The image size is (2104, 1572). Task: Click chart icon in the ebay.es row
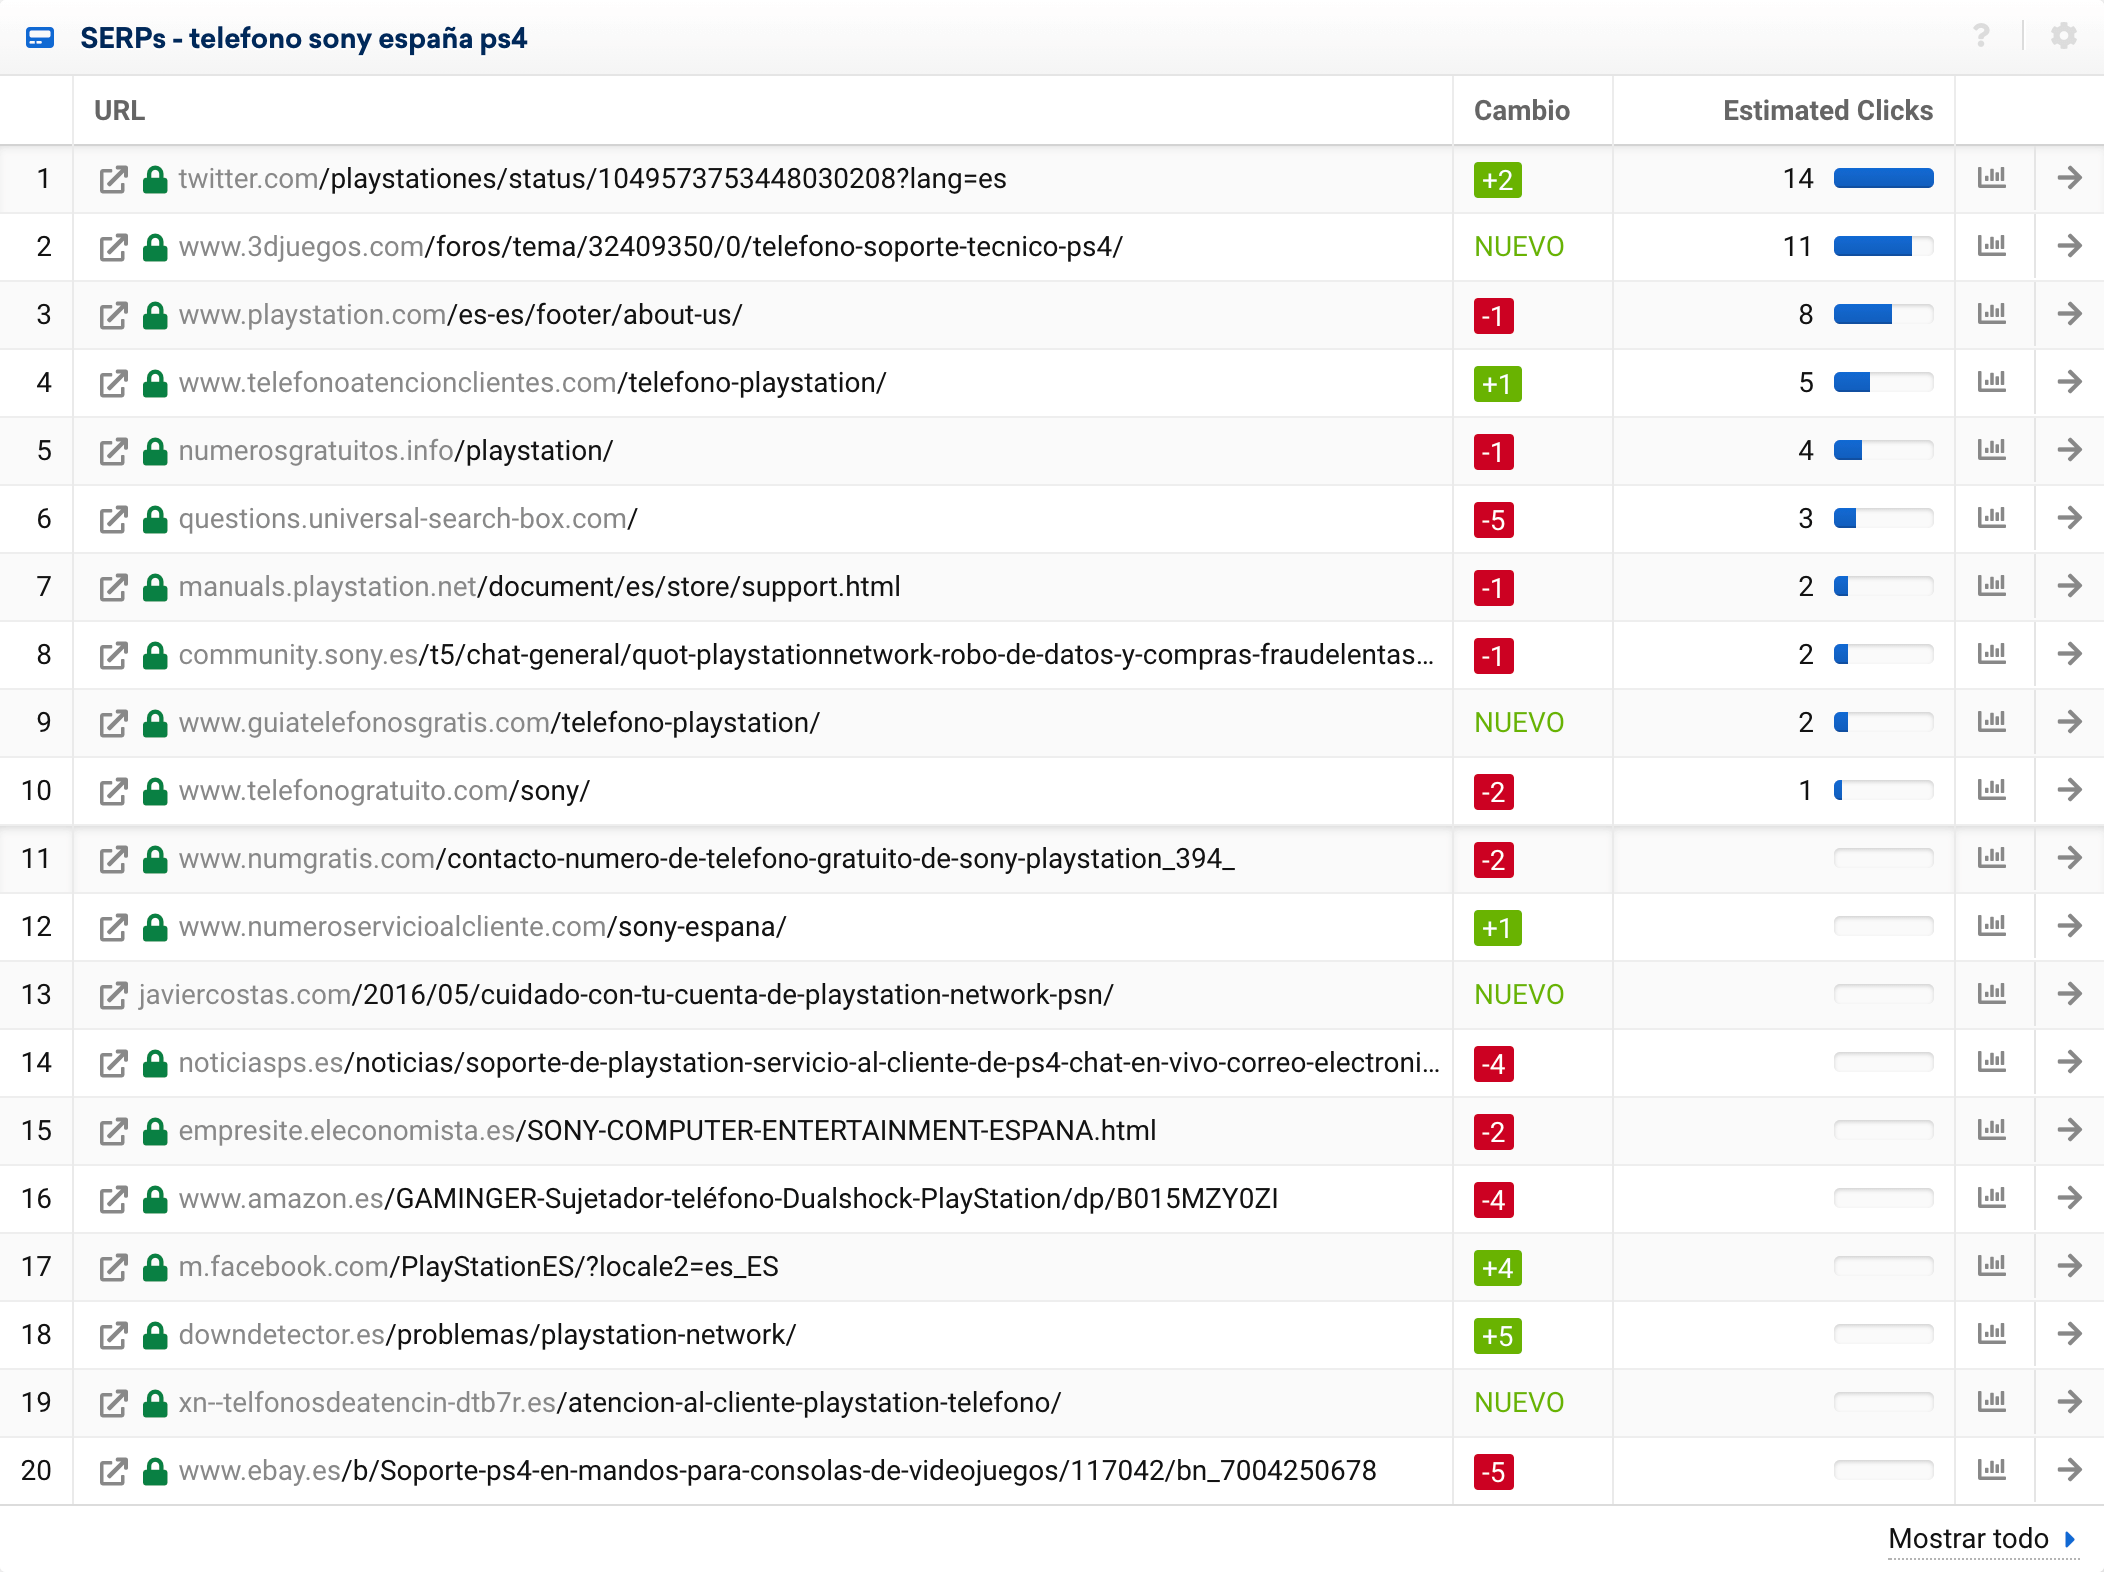1991,1470
